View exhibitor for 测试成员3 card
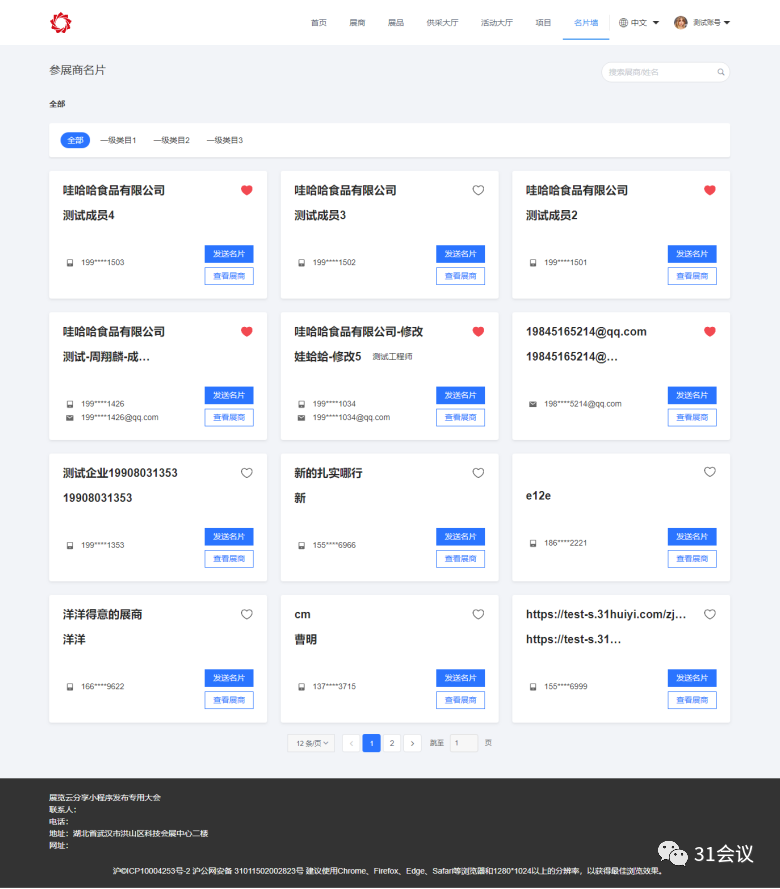This screenshot has width=780, height=889. [460, 276]
